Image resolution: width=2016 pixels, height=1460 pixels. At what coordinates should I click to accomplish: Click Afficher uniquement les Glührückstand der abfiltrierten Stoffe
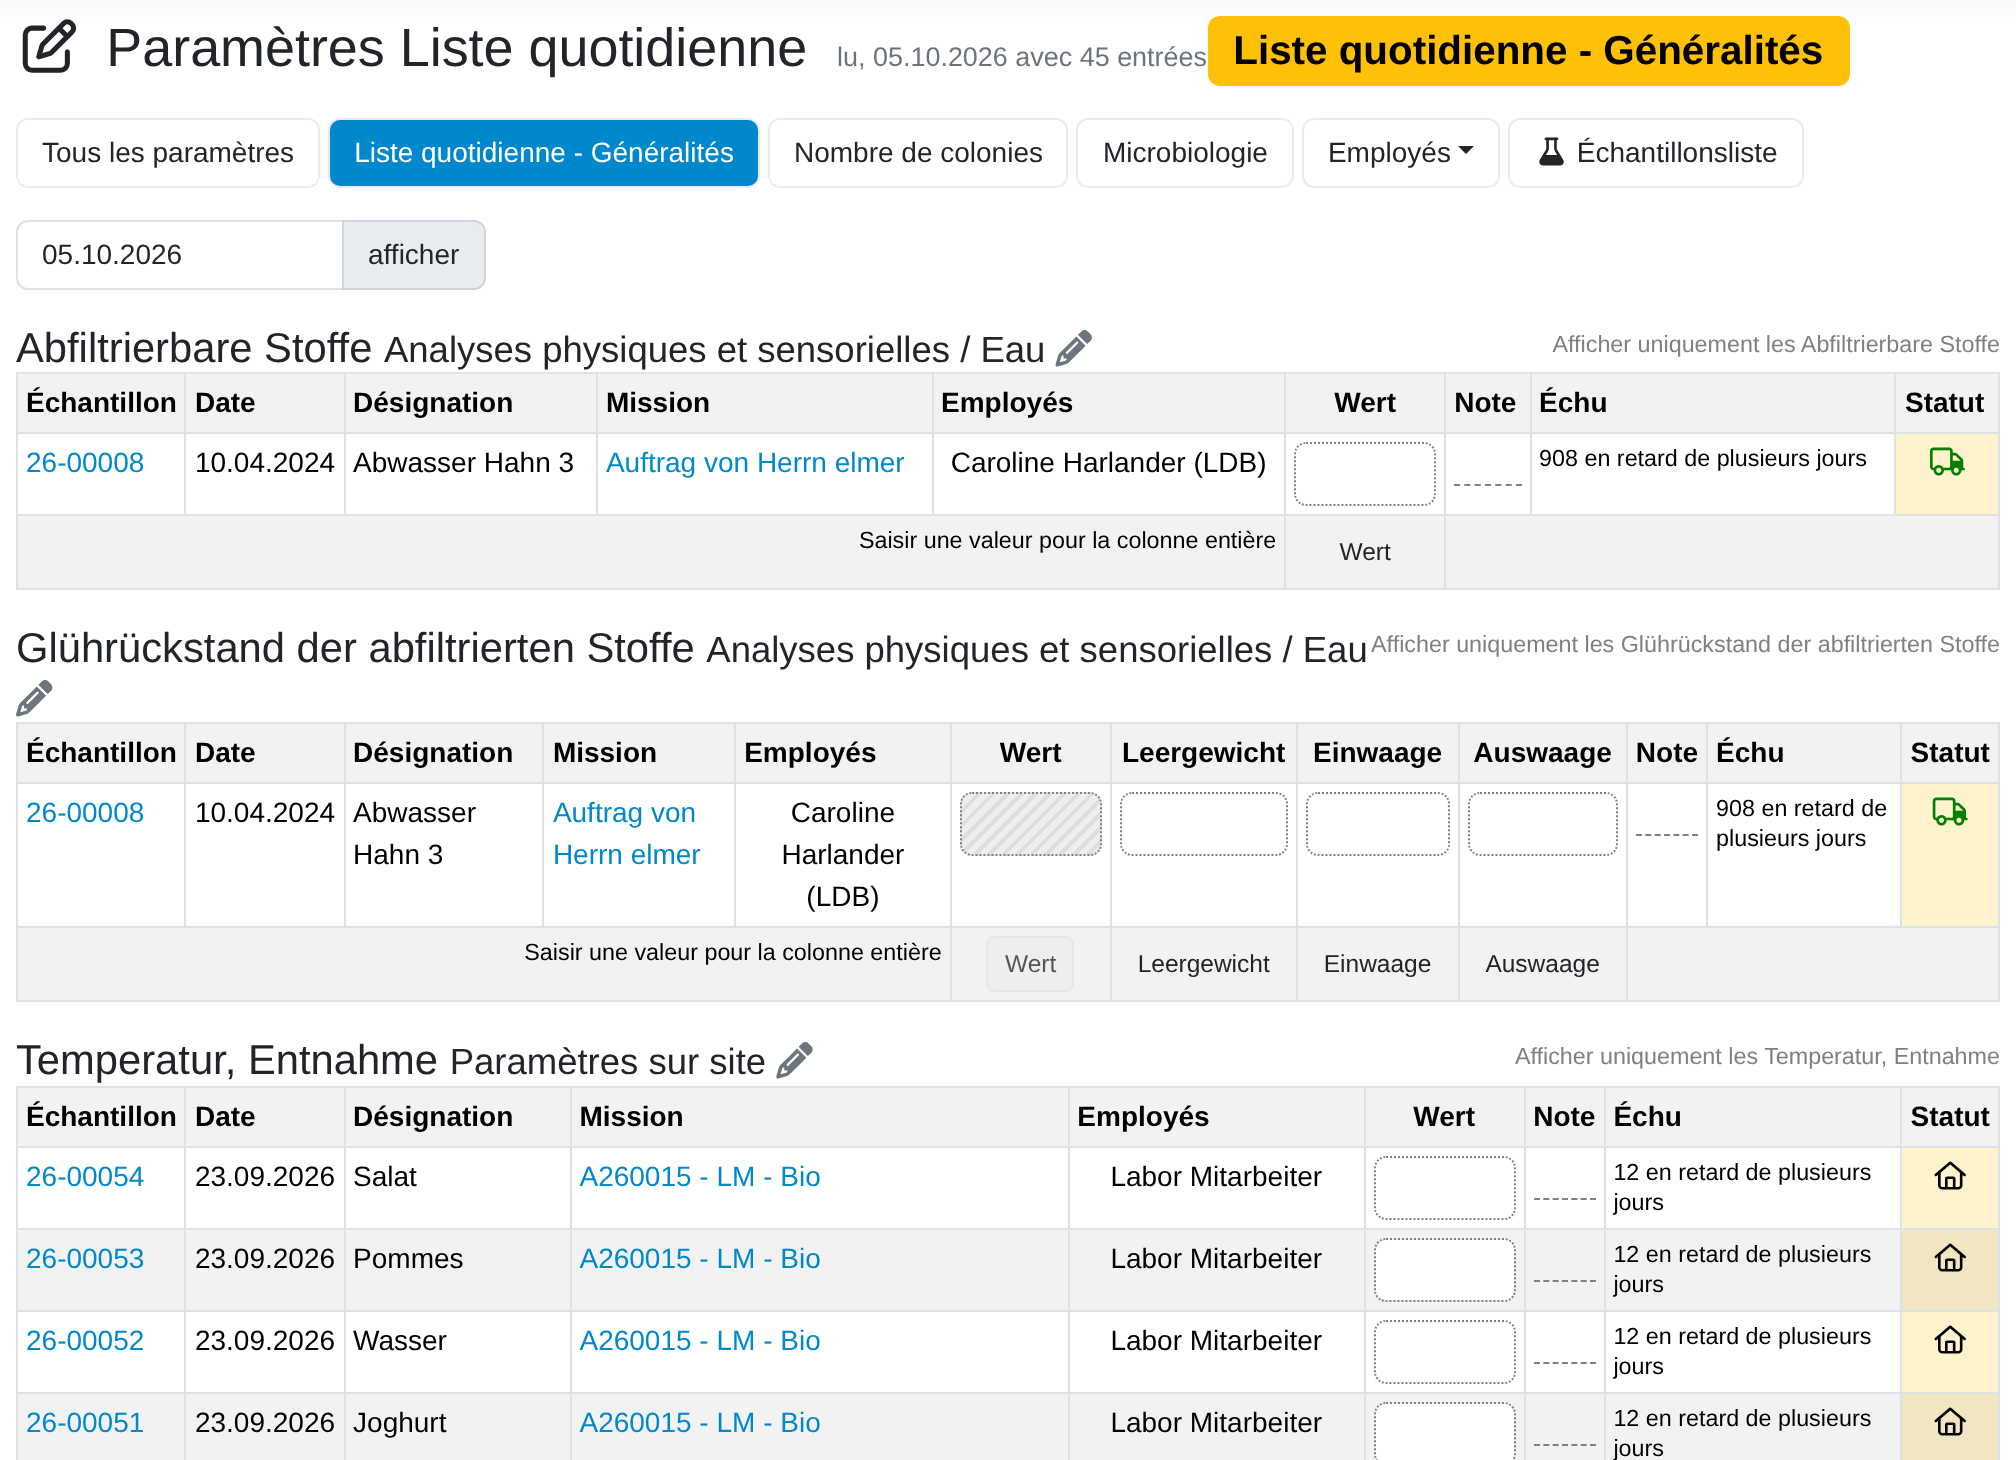tap(1685, 644)
